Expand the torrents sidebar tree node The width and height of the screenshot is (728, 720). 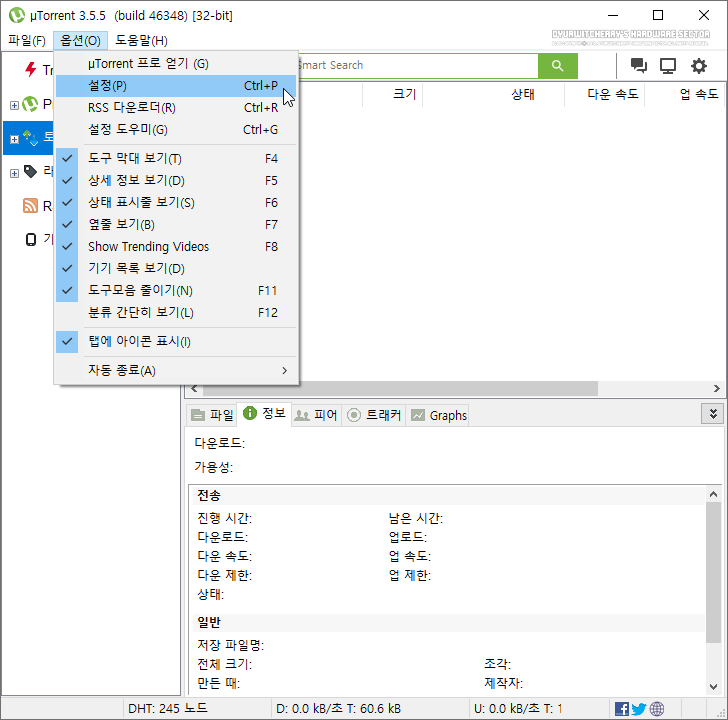tap(14, 139)
